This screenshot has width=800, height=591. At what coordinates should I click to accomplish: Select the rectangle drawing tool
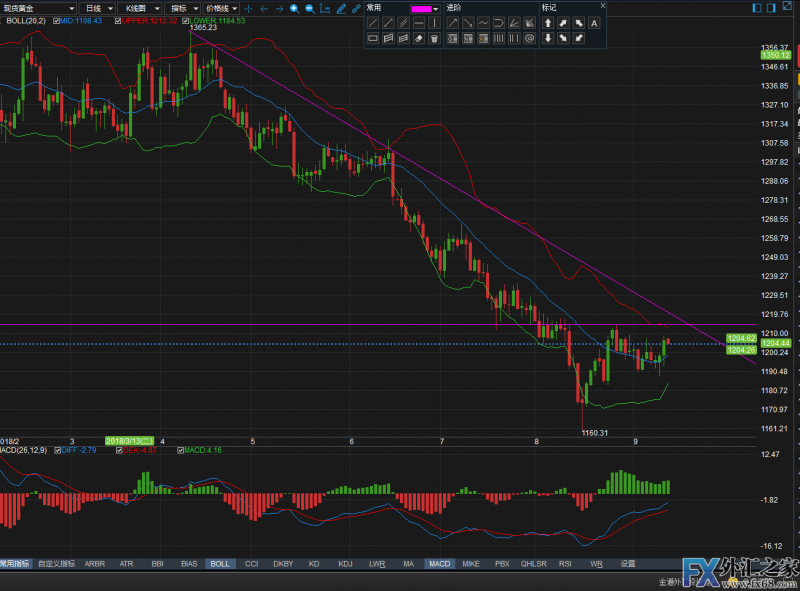tap(373, 39)
